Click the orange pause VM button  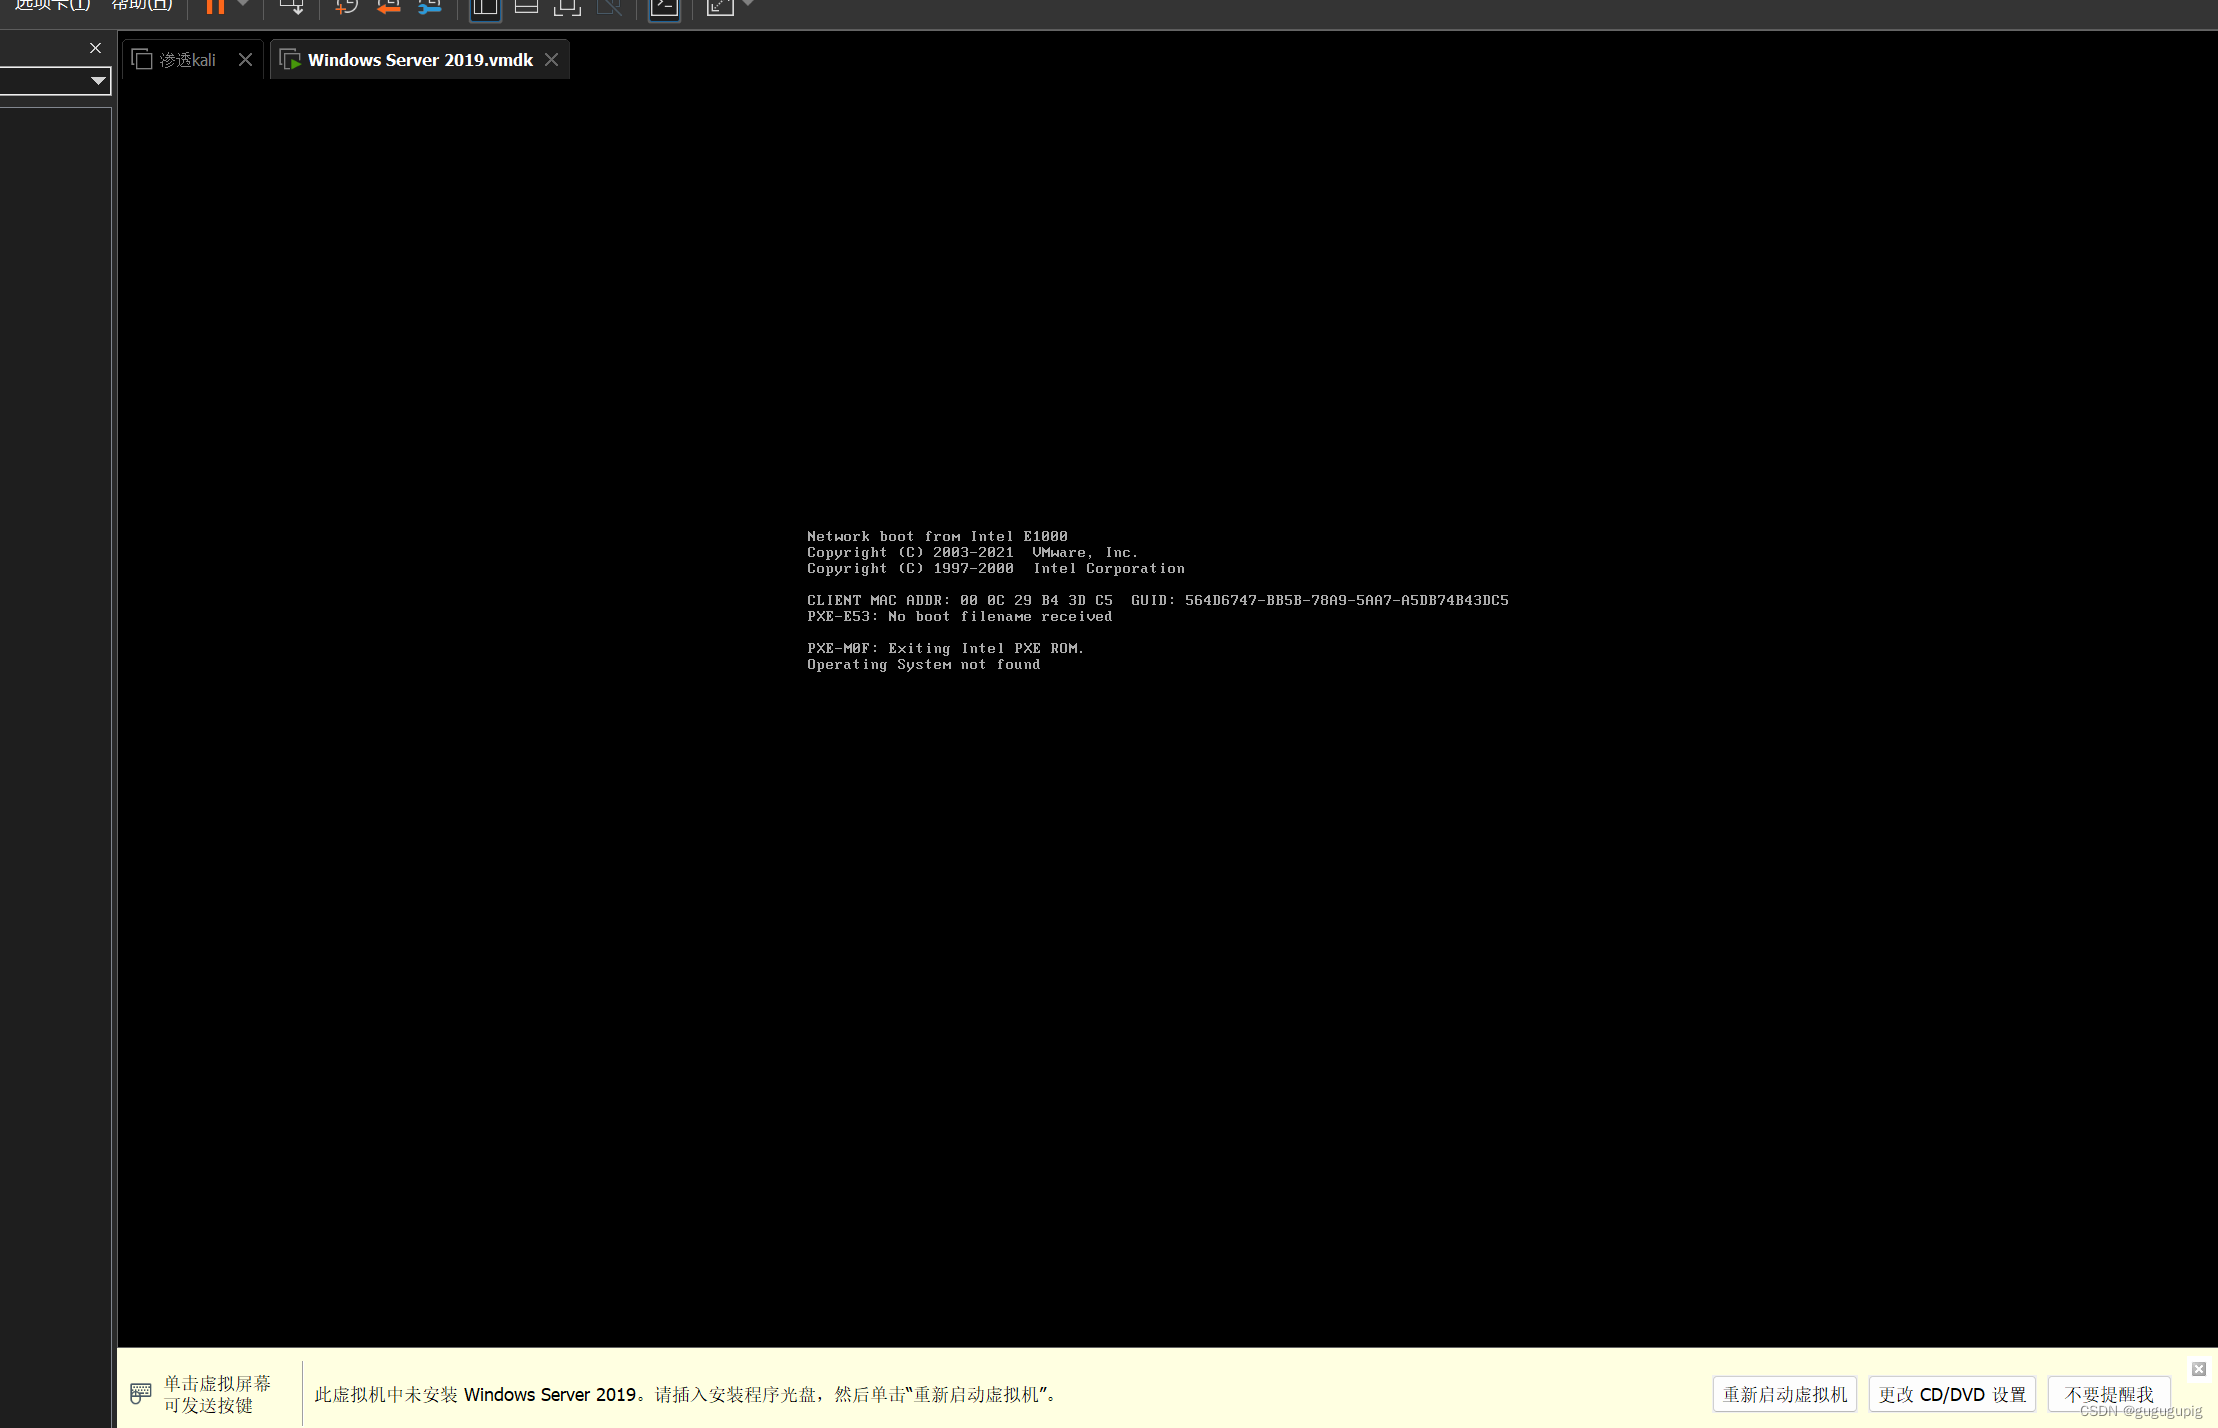coord(215,6)
